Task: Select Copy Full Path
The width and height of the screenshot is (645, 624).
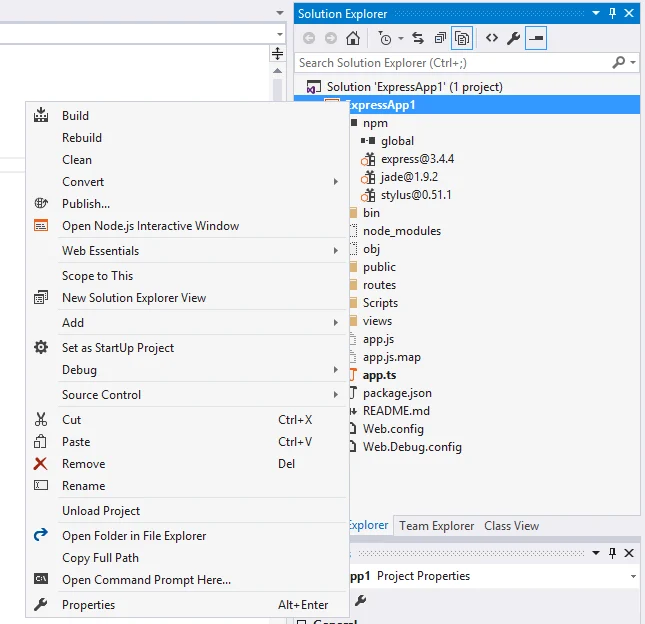Action: point(187,558)
